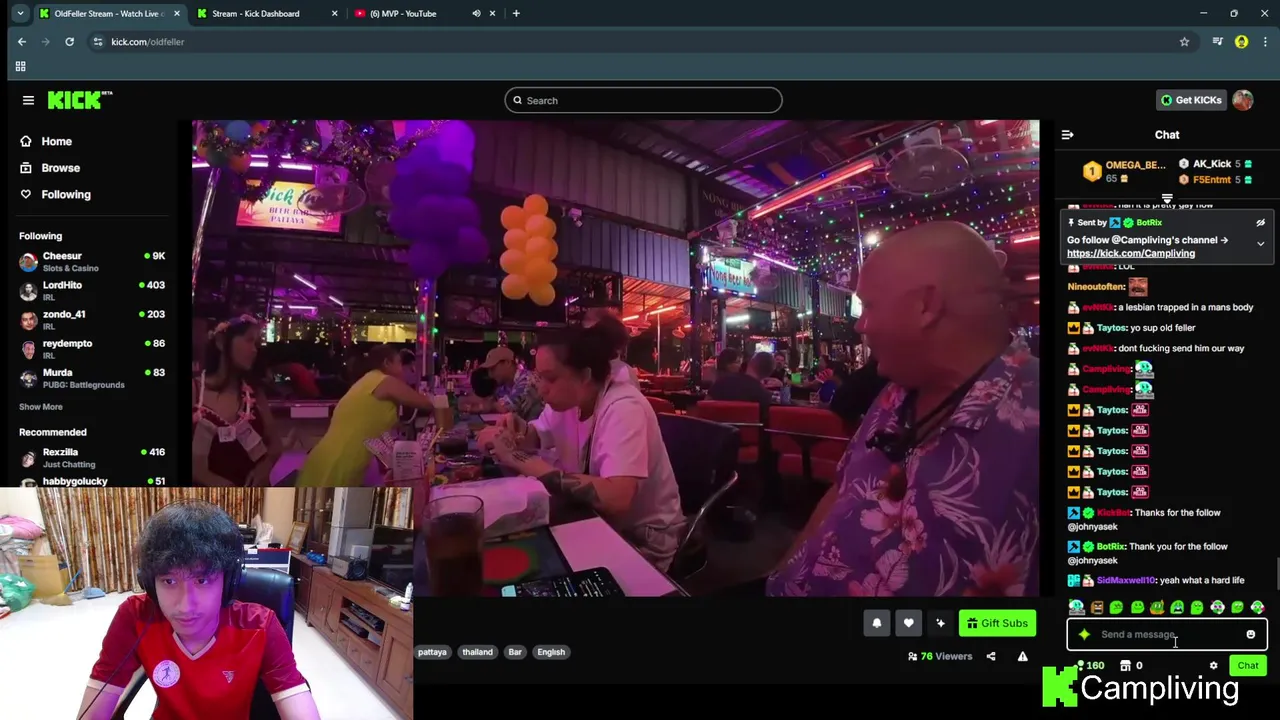The width and height of the screenshot is (1280, 720).
Task: Close the OldFeller Stream tab
Action: coord(177,14)
